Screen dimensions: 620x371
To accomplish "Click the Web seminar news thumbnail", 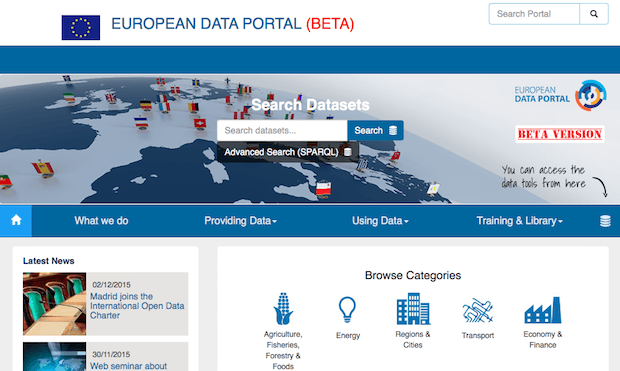I will [55, 356].
